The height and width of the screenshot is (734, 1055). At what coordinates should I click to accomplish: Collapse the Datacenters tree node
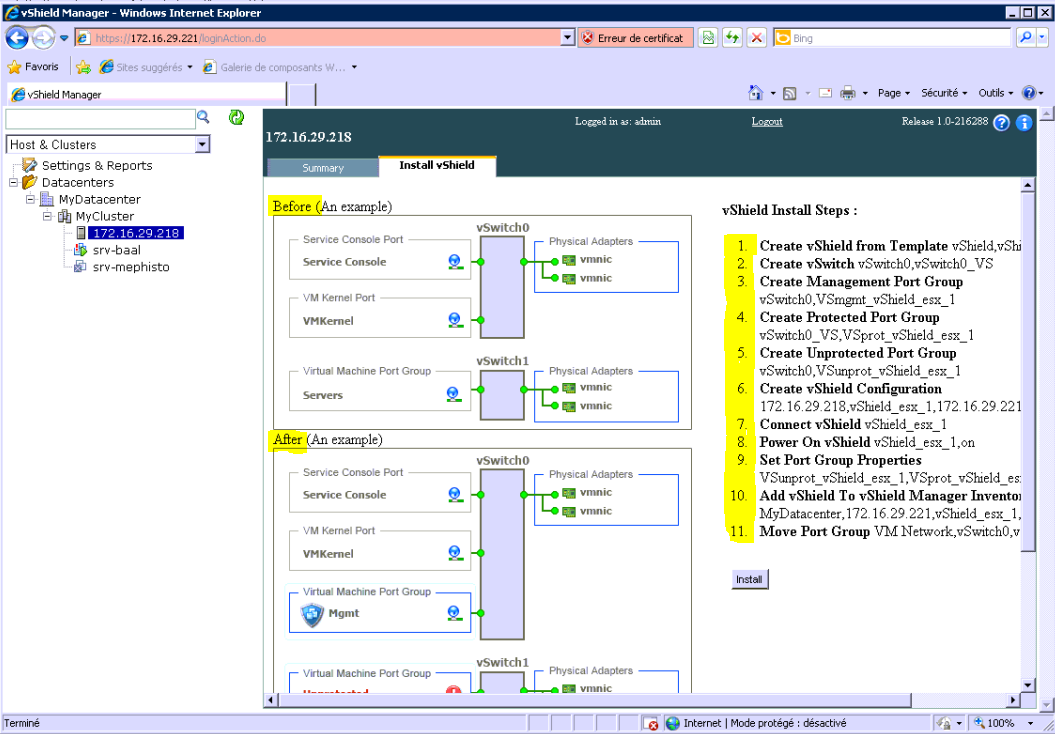[13, 183]
